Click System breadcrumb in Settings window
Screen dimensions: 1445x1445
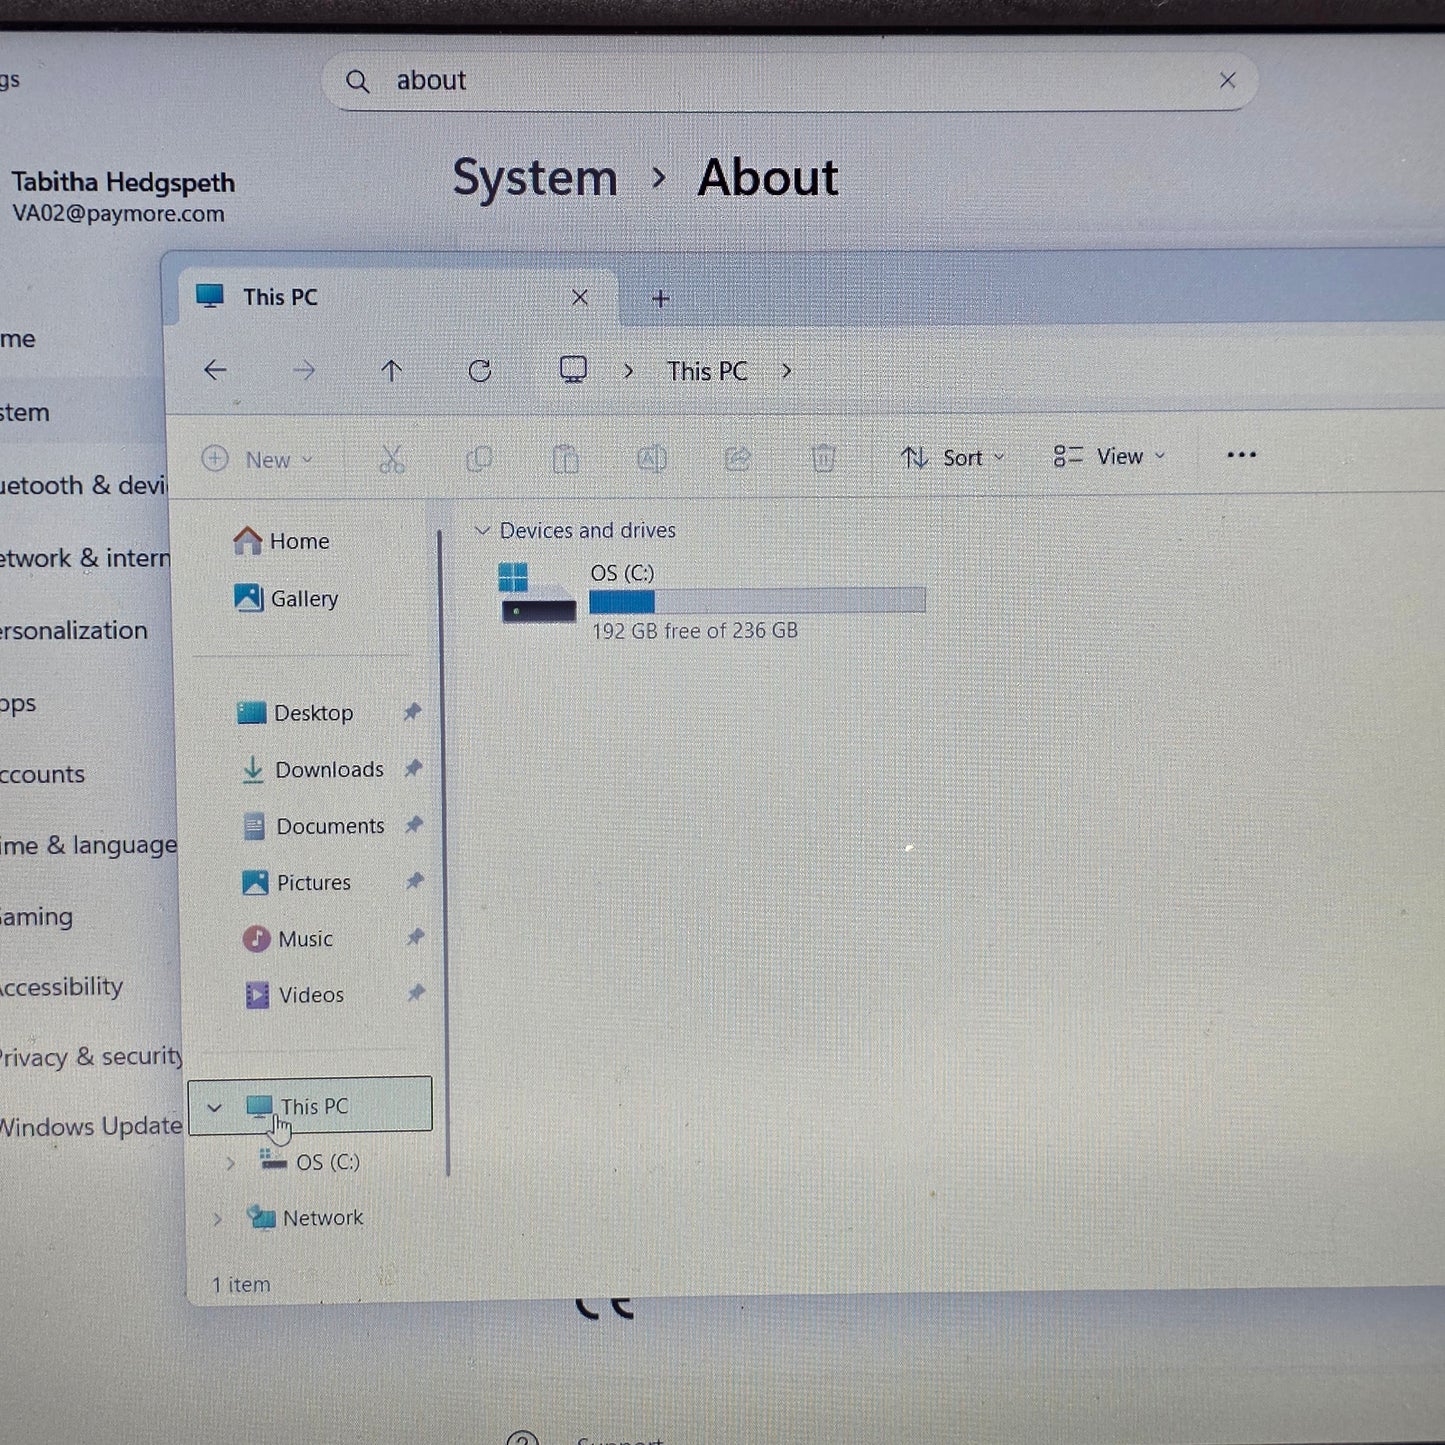(535, 178)
